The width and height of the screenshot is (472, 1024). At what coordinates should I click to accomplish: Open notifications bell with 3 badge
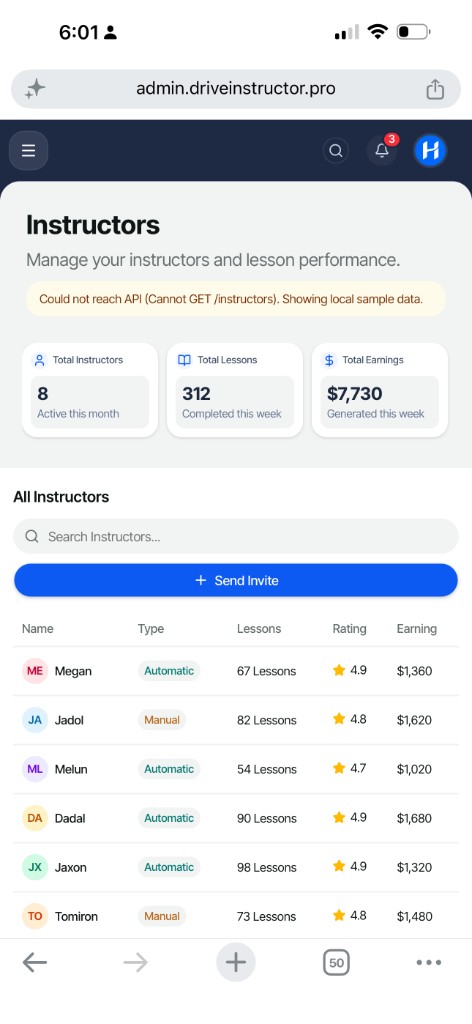[x=382, y=150]
